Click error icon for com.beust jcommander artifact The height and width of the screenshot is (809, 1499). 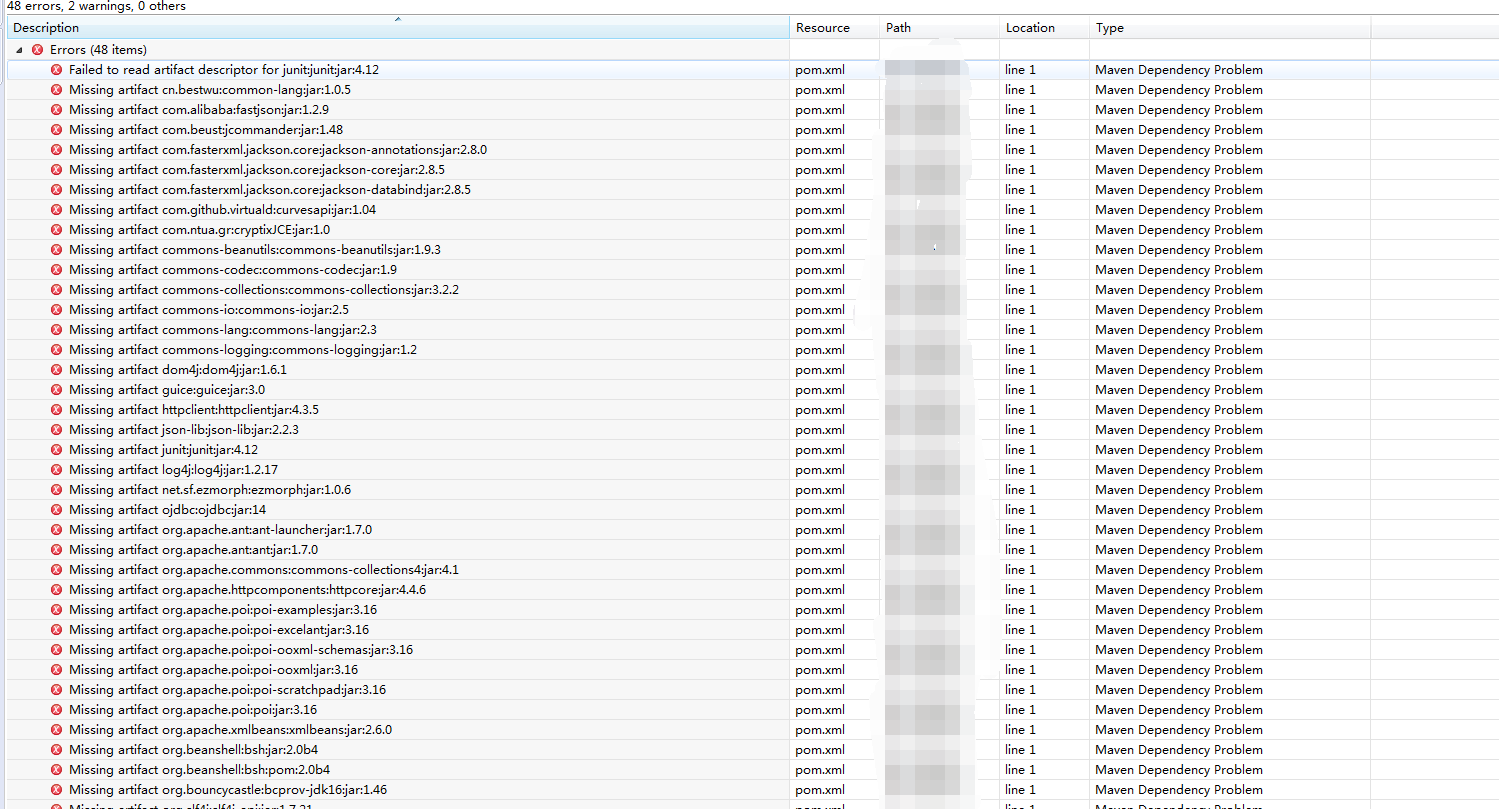click(x=57, y=130)
